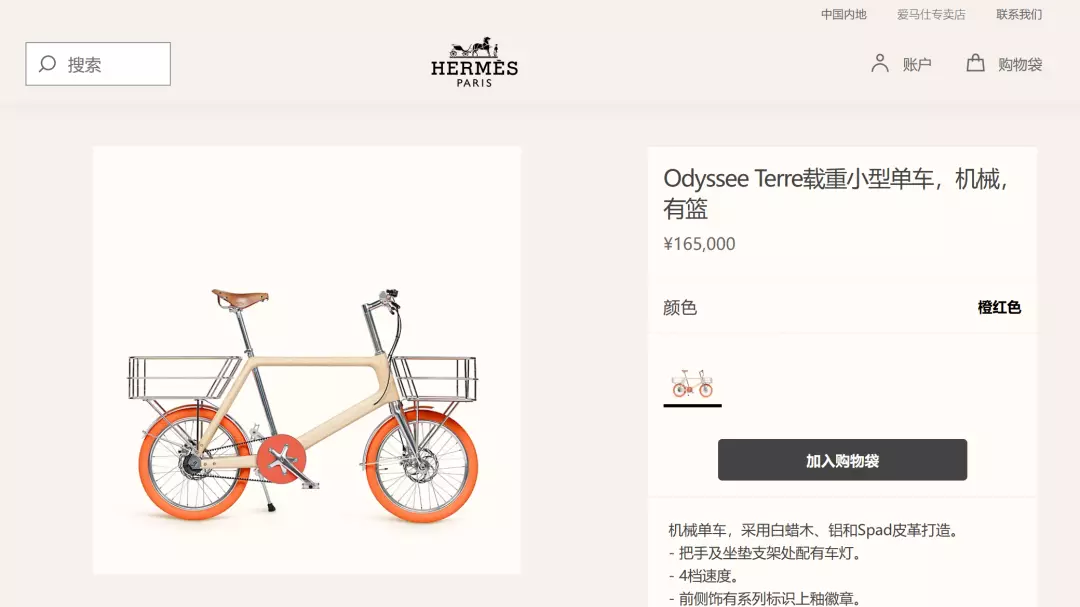Open the 联系我们 contact link
1080x607 pixels.
click(1019, 14)
